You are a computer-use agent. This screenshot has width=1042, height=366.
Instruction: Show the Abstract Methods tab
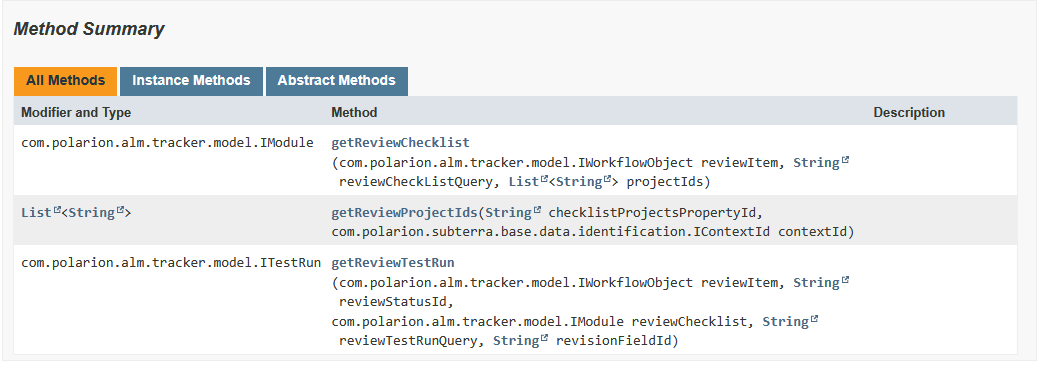pyautogui.click(x=336, y=81)
